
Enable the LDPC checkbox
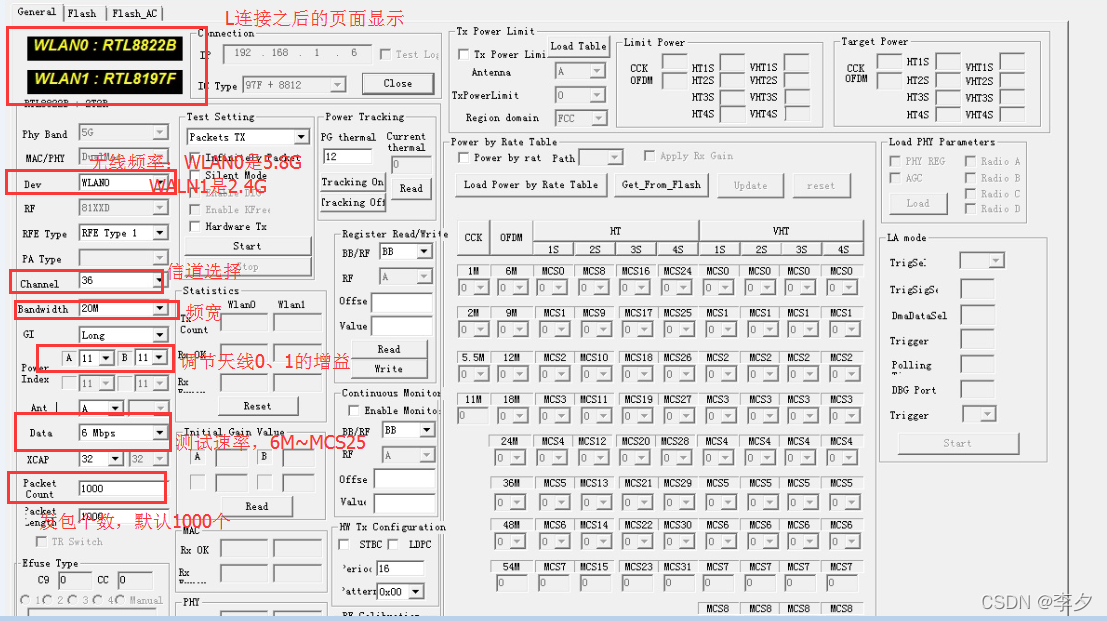pos(393,544)
